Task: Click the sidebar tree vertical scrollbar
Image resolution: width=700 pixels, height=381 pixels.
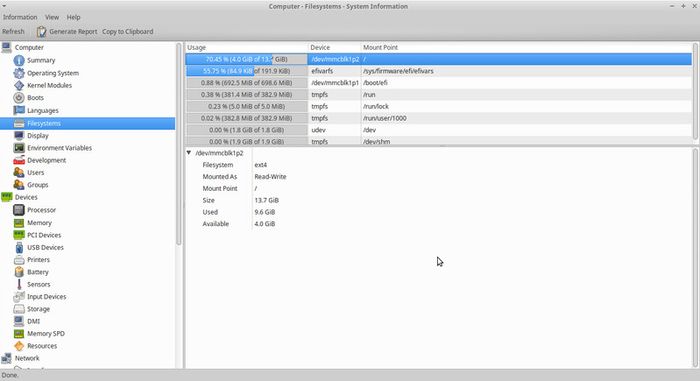Action: tap(179, 144)
